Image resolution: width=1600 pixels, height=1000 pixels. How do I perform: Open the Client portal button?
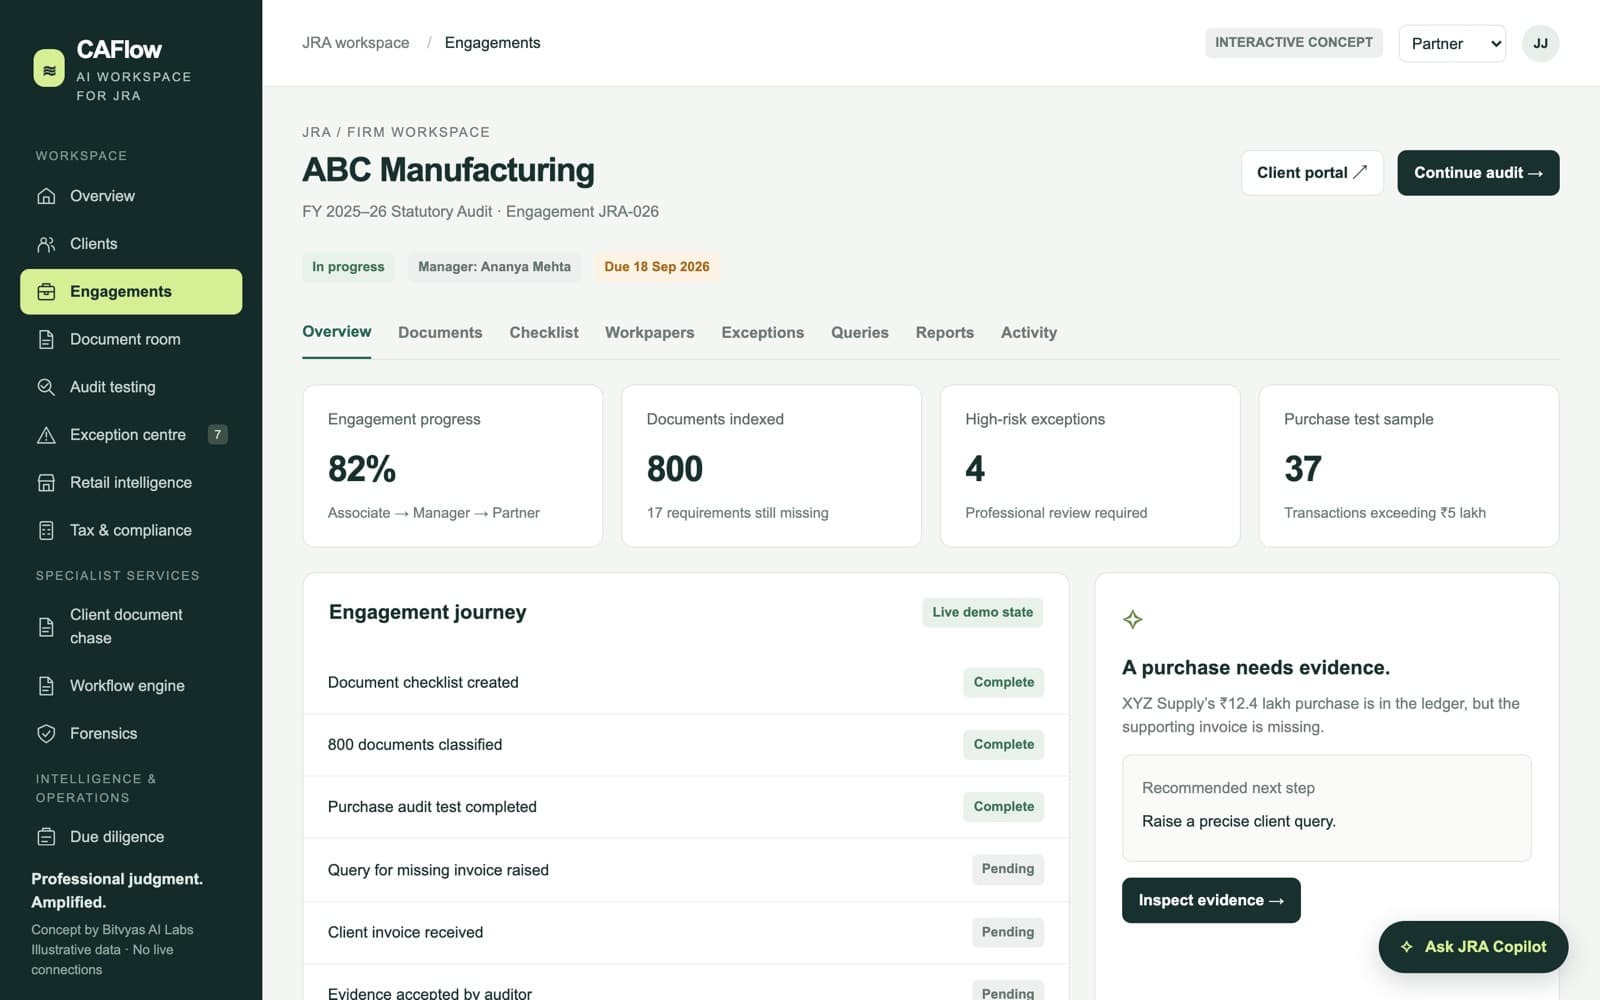click(1312, 173)
